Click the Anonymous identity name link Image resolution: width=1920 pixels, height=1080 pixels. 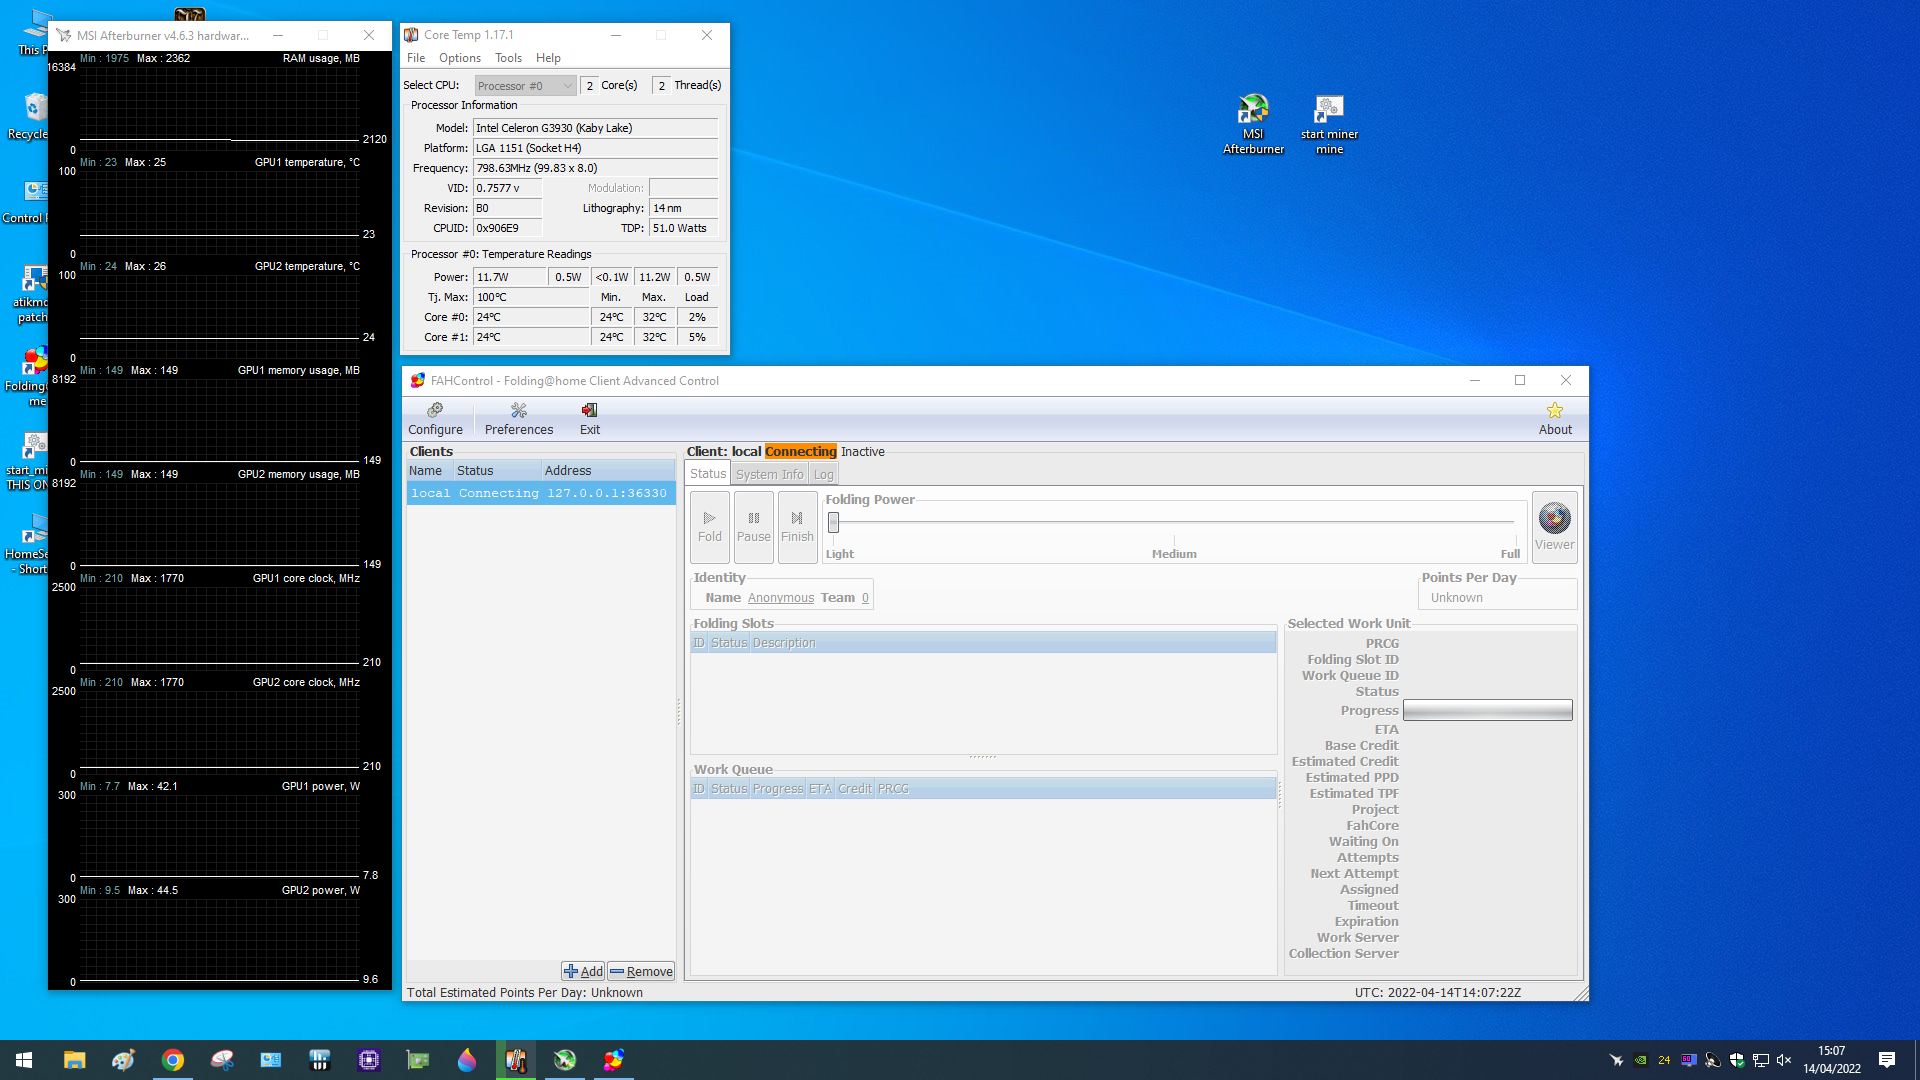(x=781, y=597)
